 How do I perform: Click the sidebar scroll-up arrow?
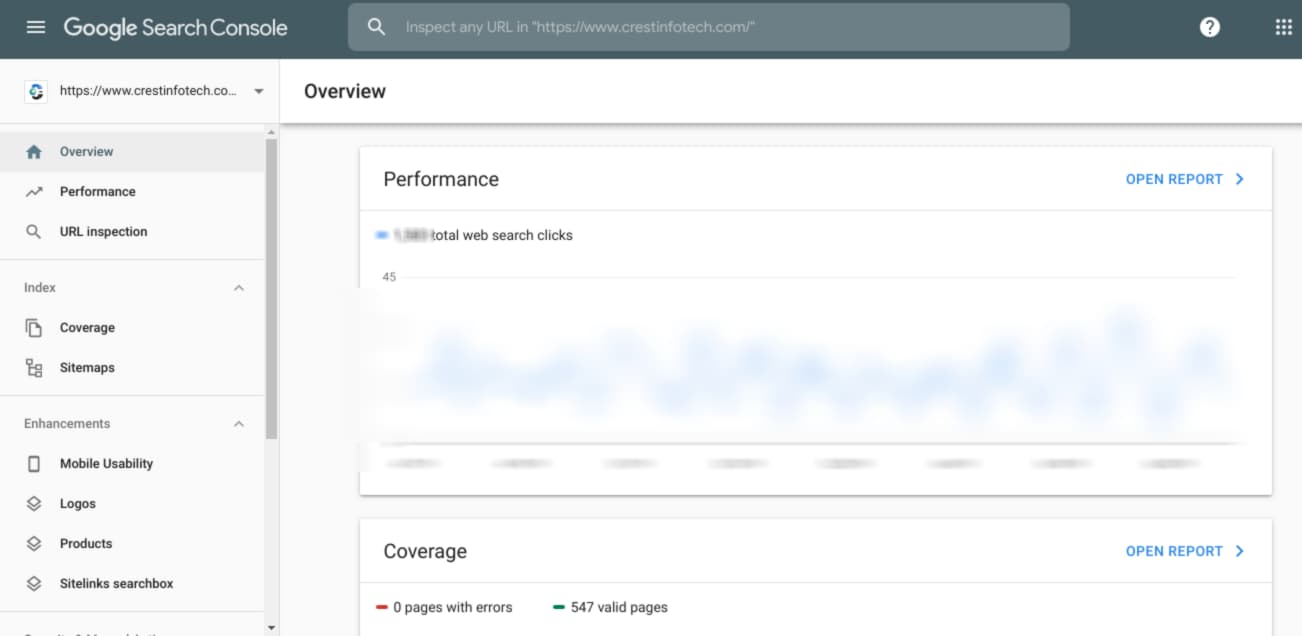271,131
